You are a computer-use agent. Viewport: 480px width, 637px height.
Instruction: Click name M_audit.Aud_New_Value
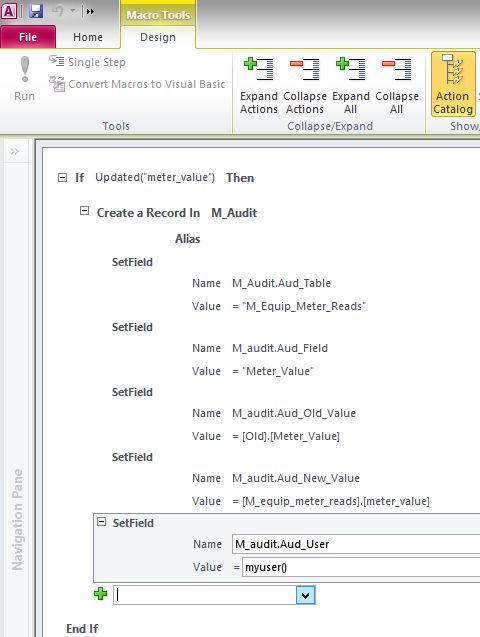[296, 478]
